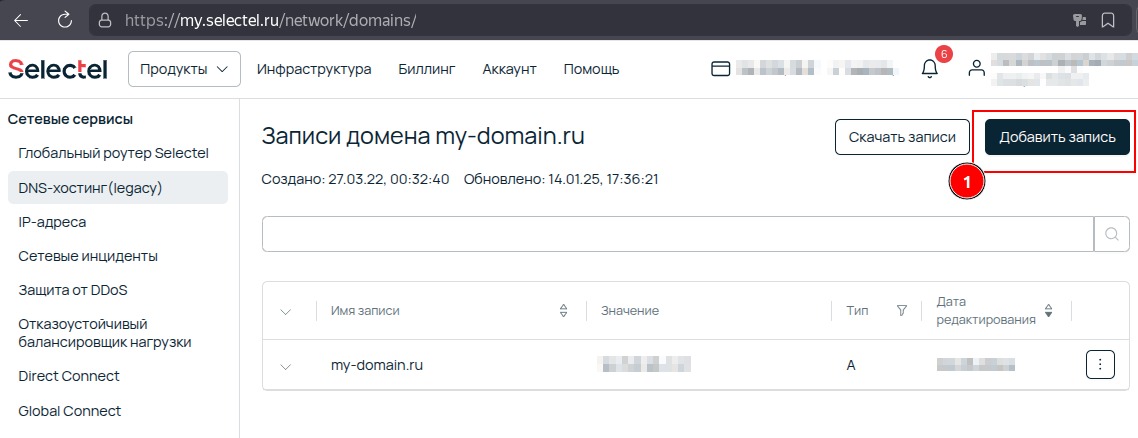
Task: Sort records by Имя записи
Action: click(563, 311)
